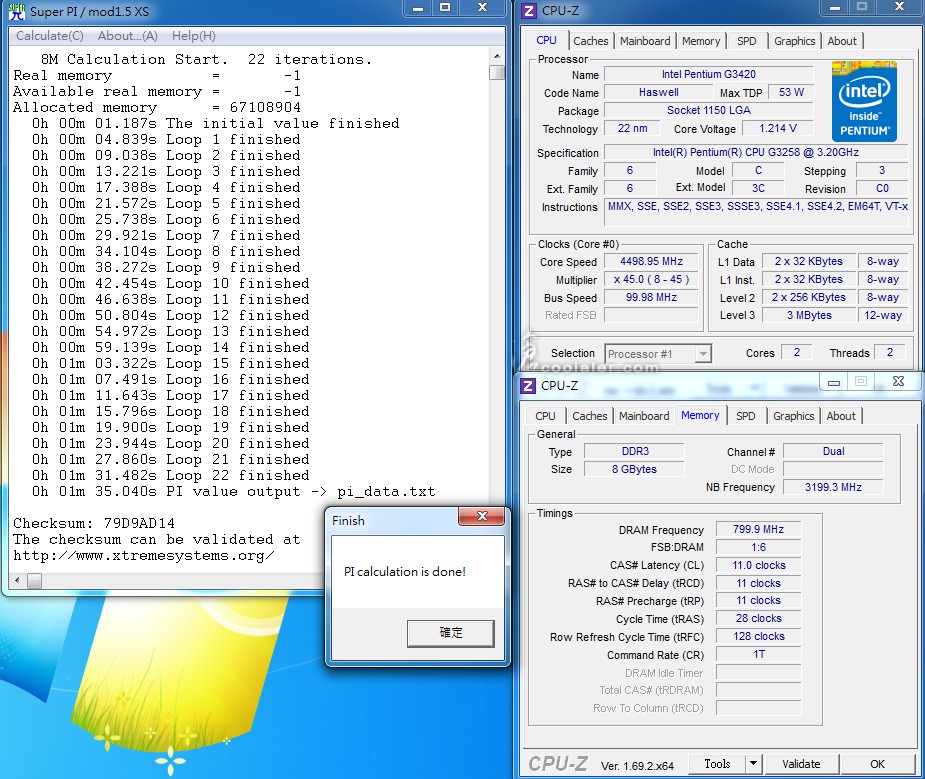925x779 pixels.
Task: Open the About...(A) menu in Super PI
Action: pos(127,36)
